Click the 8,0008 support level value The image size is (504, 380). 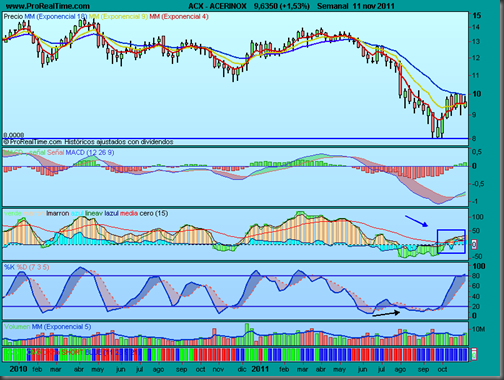14,135
